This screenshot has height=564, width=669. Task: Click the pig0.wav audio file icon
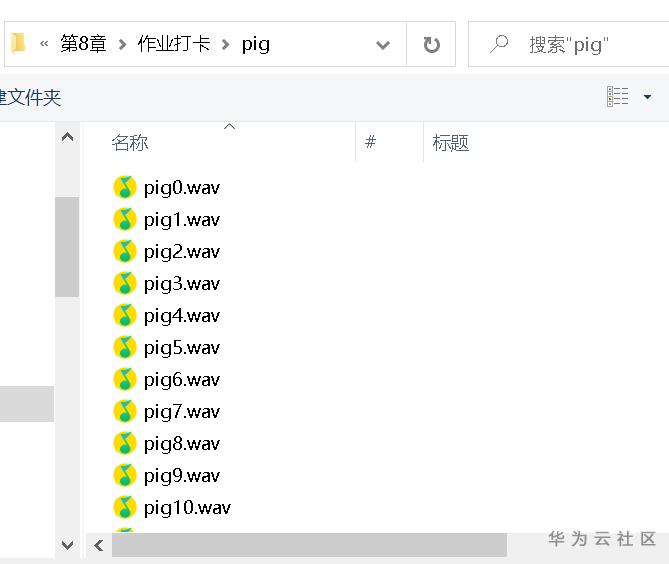pos(125,187)
